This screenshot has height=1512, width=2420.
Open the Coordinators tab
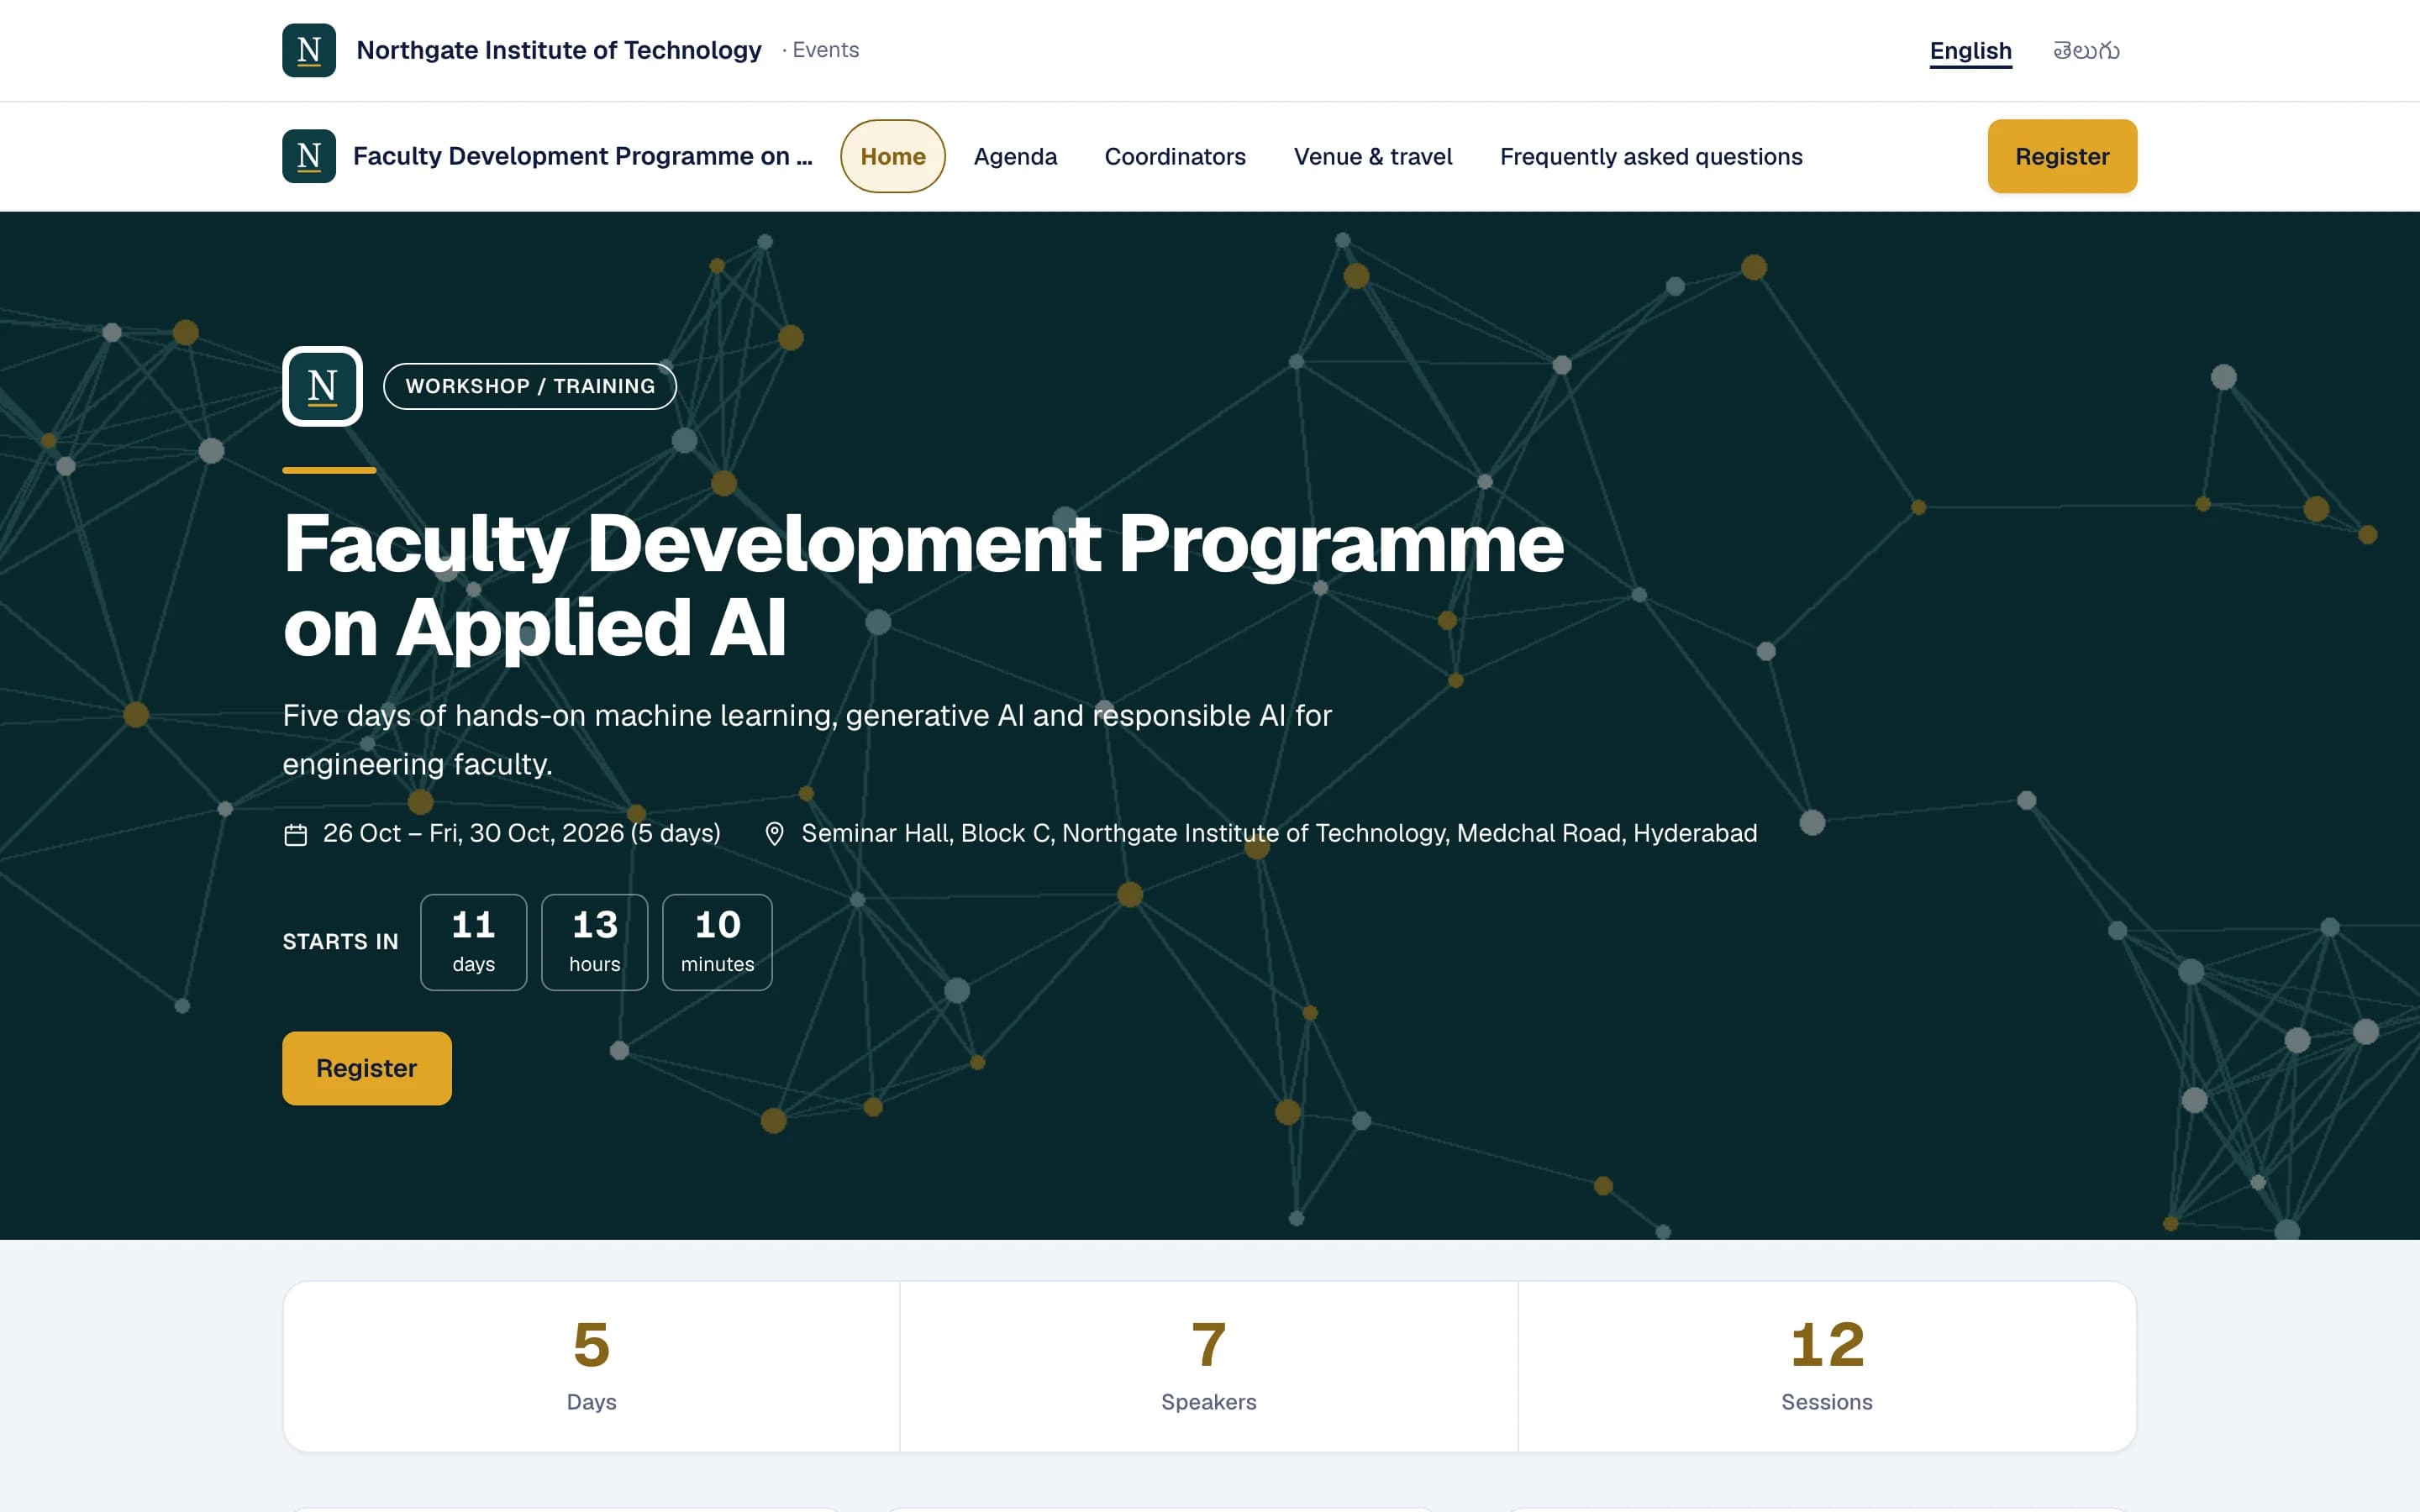click(x=1175, y=156)
